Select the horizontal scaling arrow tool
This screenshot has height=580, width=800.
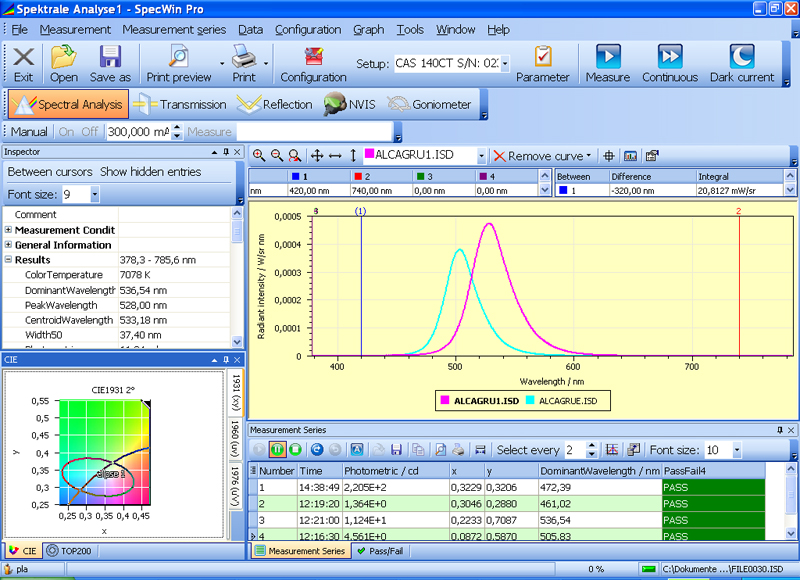[x=335, y=156]
